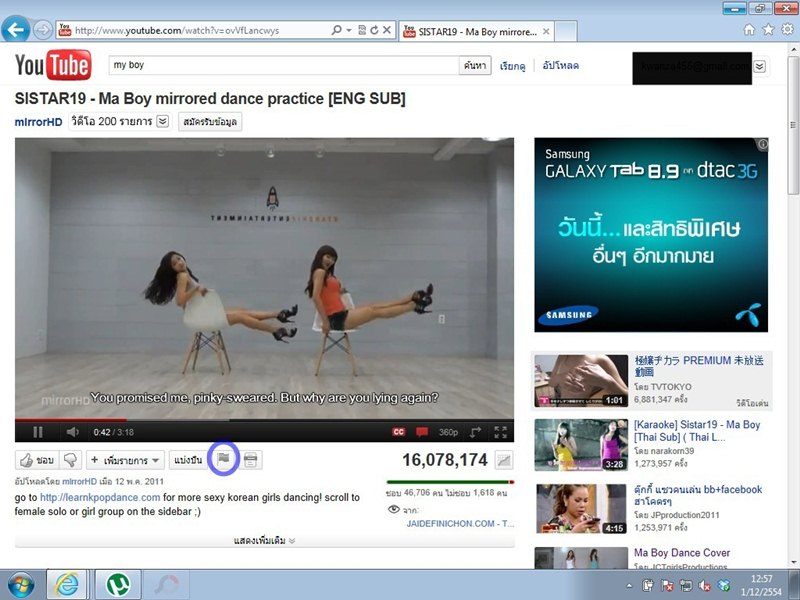This screenshot has width=800, height=600.
Task: Flag the video with flag icon
Action: (223, 459)
